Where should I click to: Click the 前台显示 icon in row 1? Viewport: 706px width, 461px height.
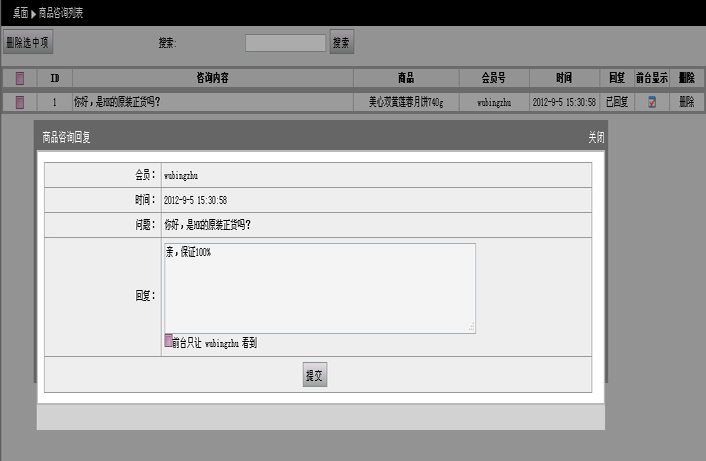[652, 102]
